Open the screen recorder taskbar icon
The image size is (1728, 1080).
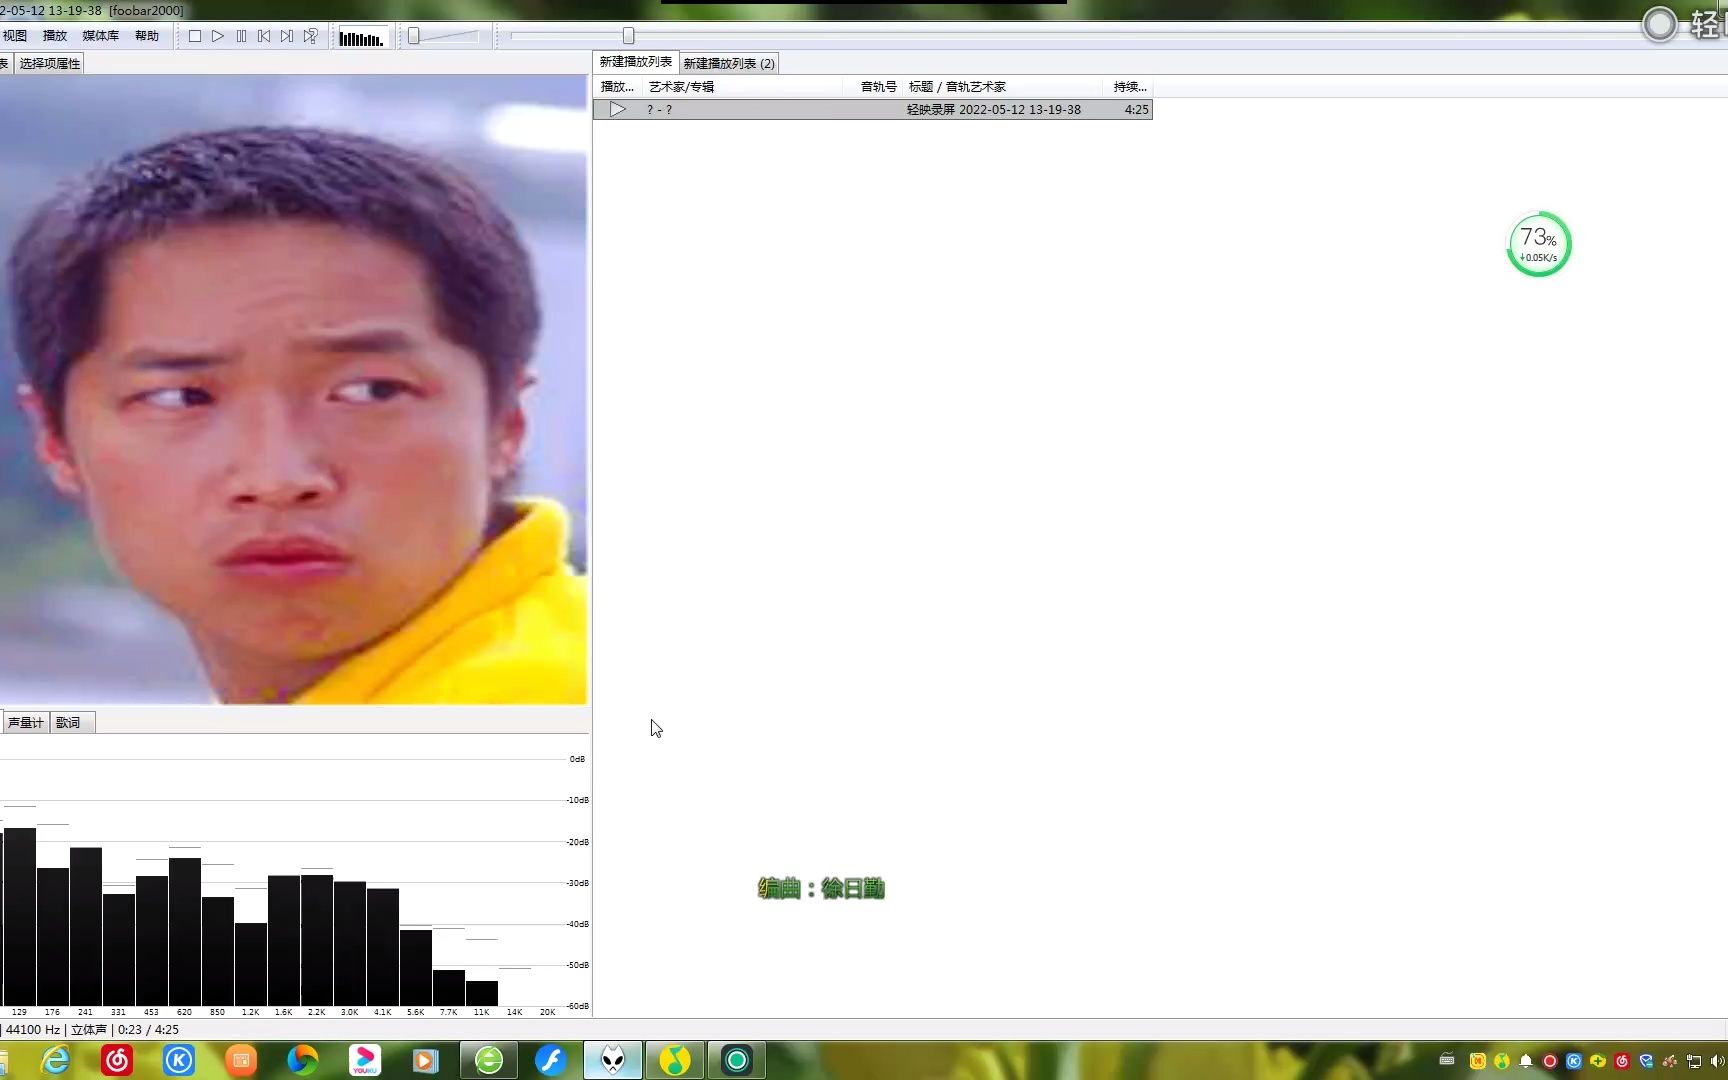(x=737, y=1060)
